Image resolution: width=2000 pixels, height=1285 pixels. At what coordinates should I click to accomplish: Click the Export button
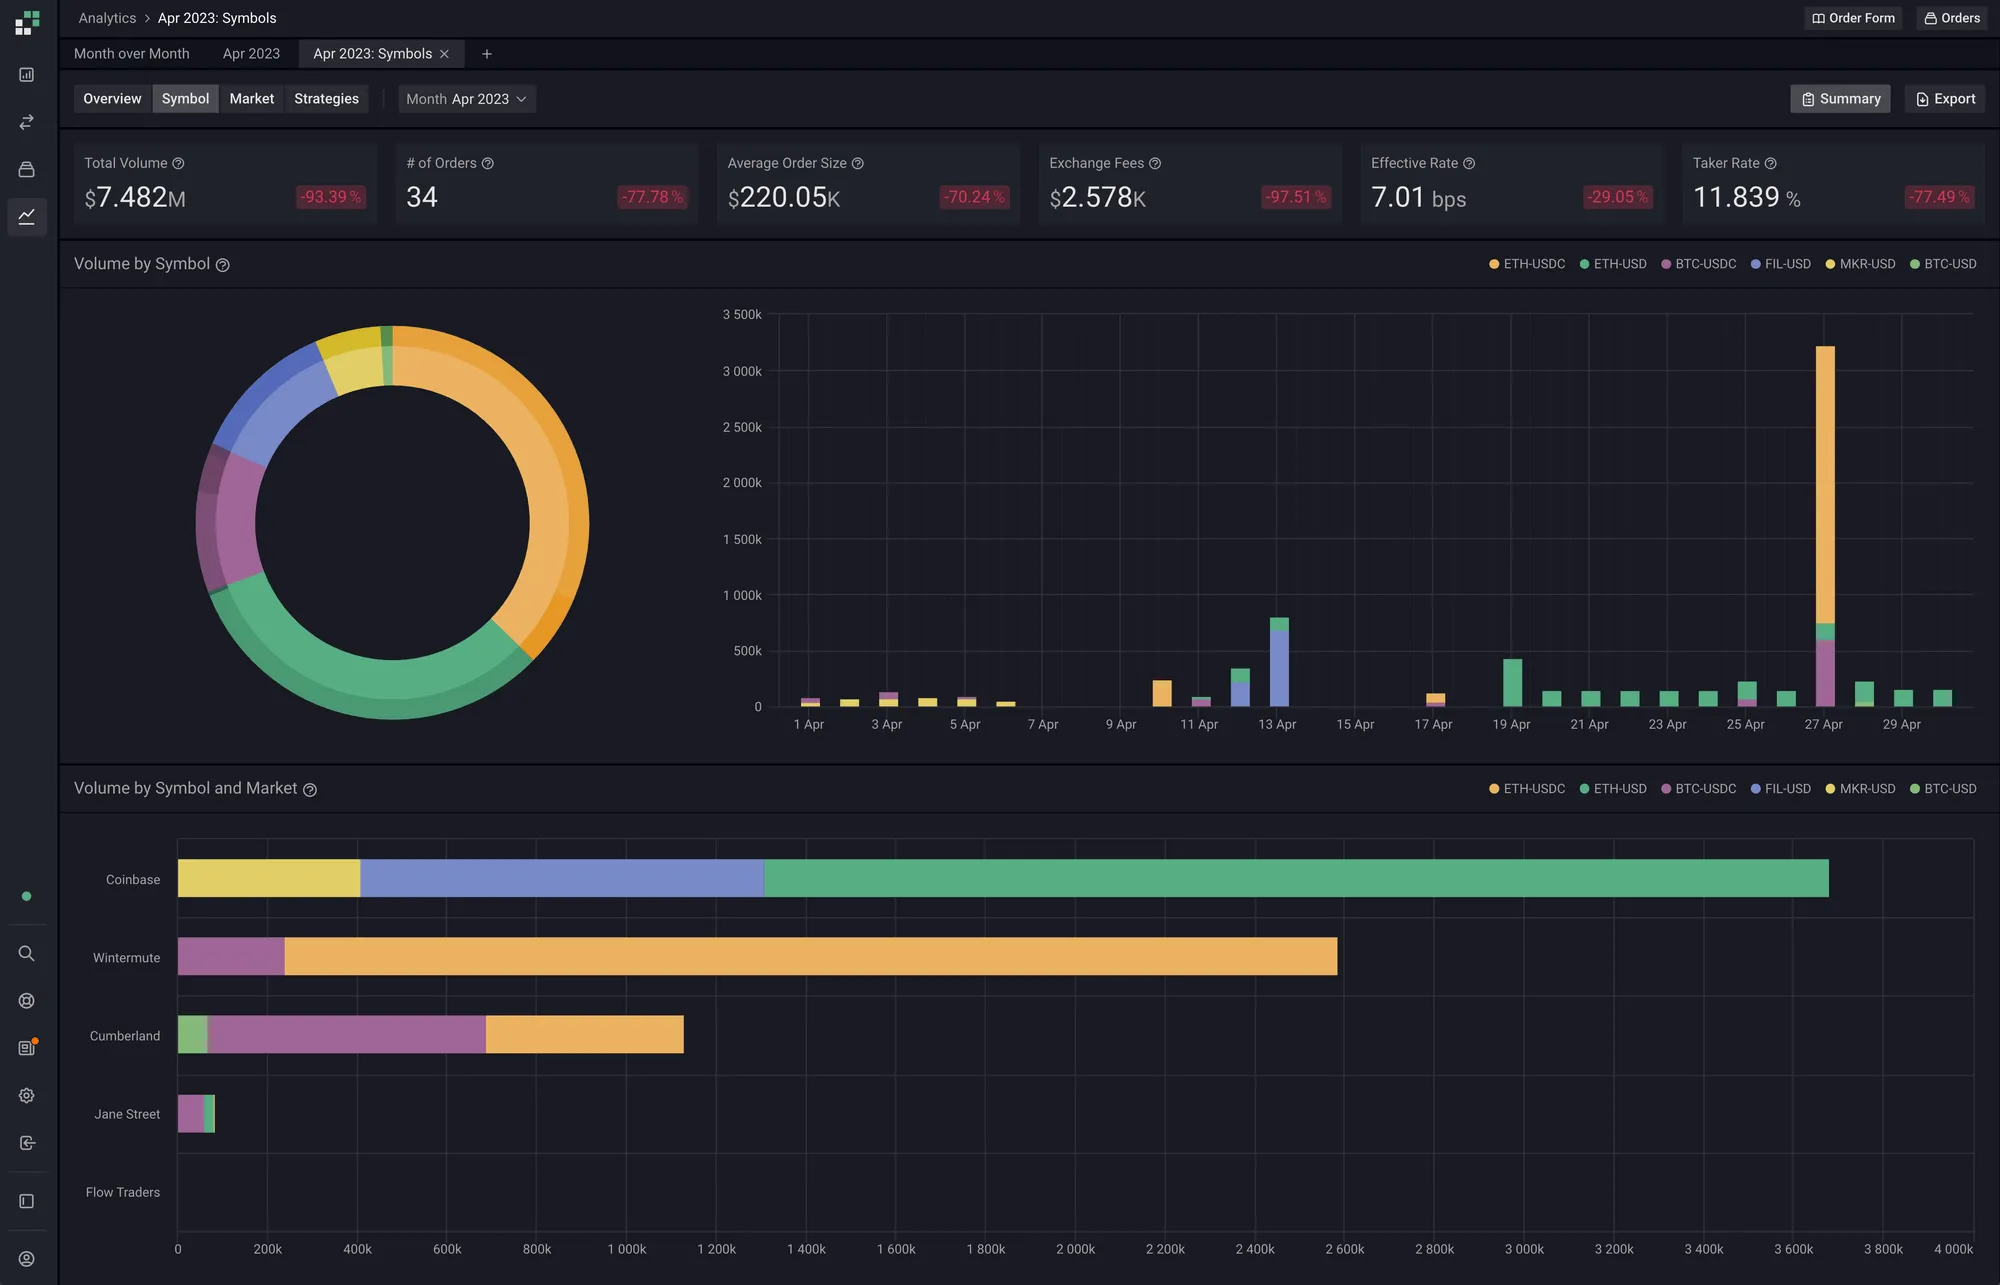pyautogui.click(x=1945, y=99)
